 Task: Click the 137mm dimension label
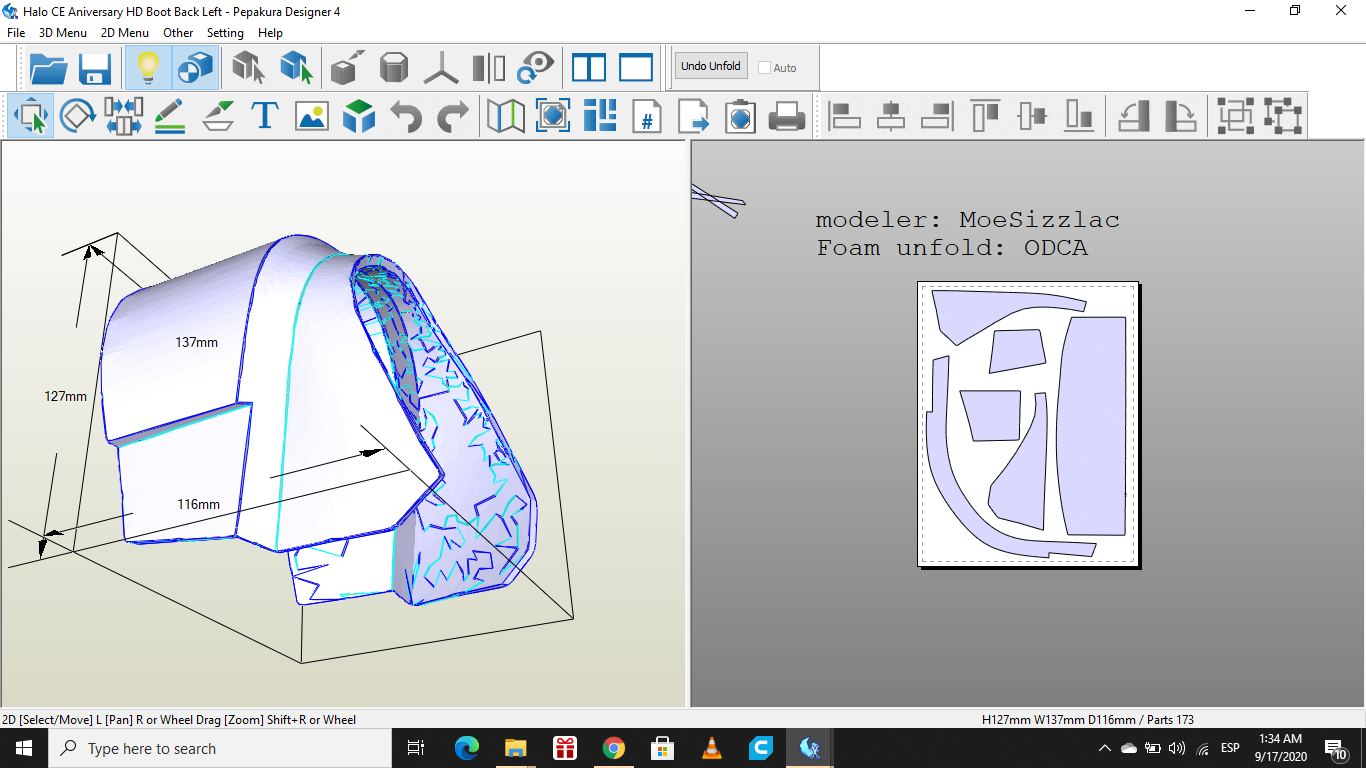pos(196,342)
